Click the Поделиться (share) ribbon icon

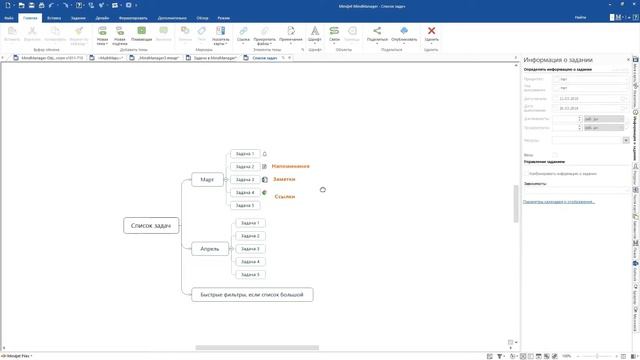point(377,31)
